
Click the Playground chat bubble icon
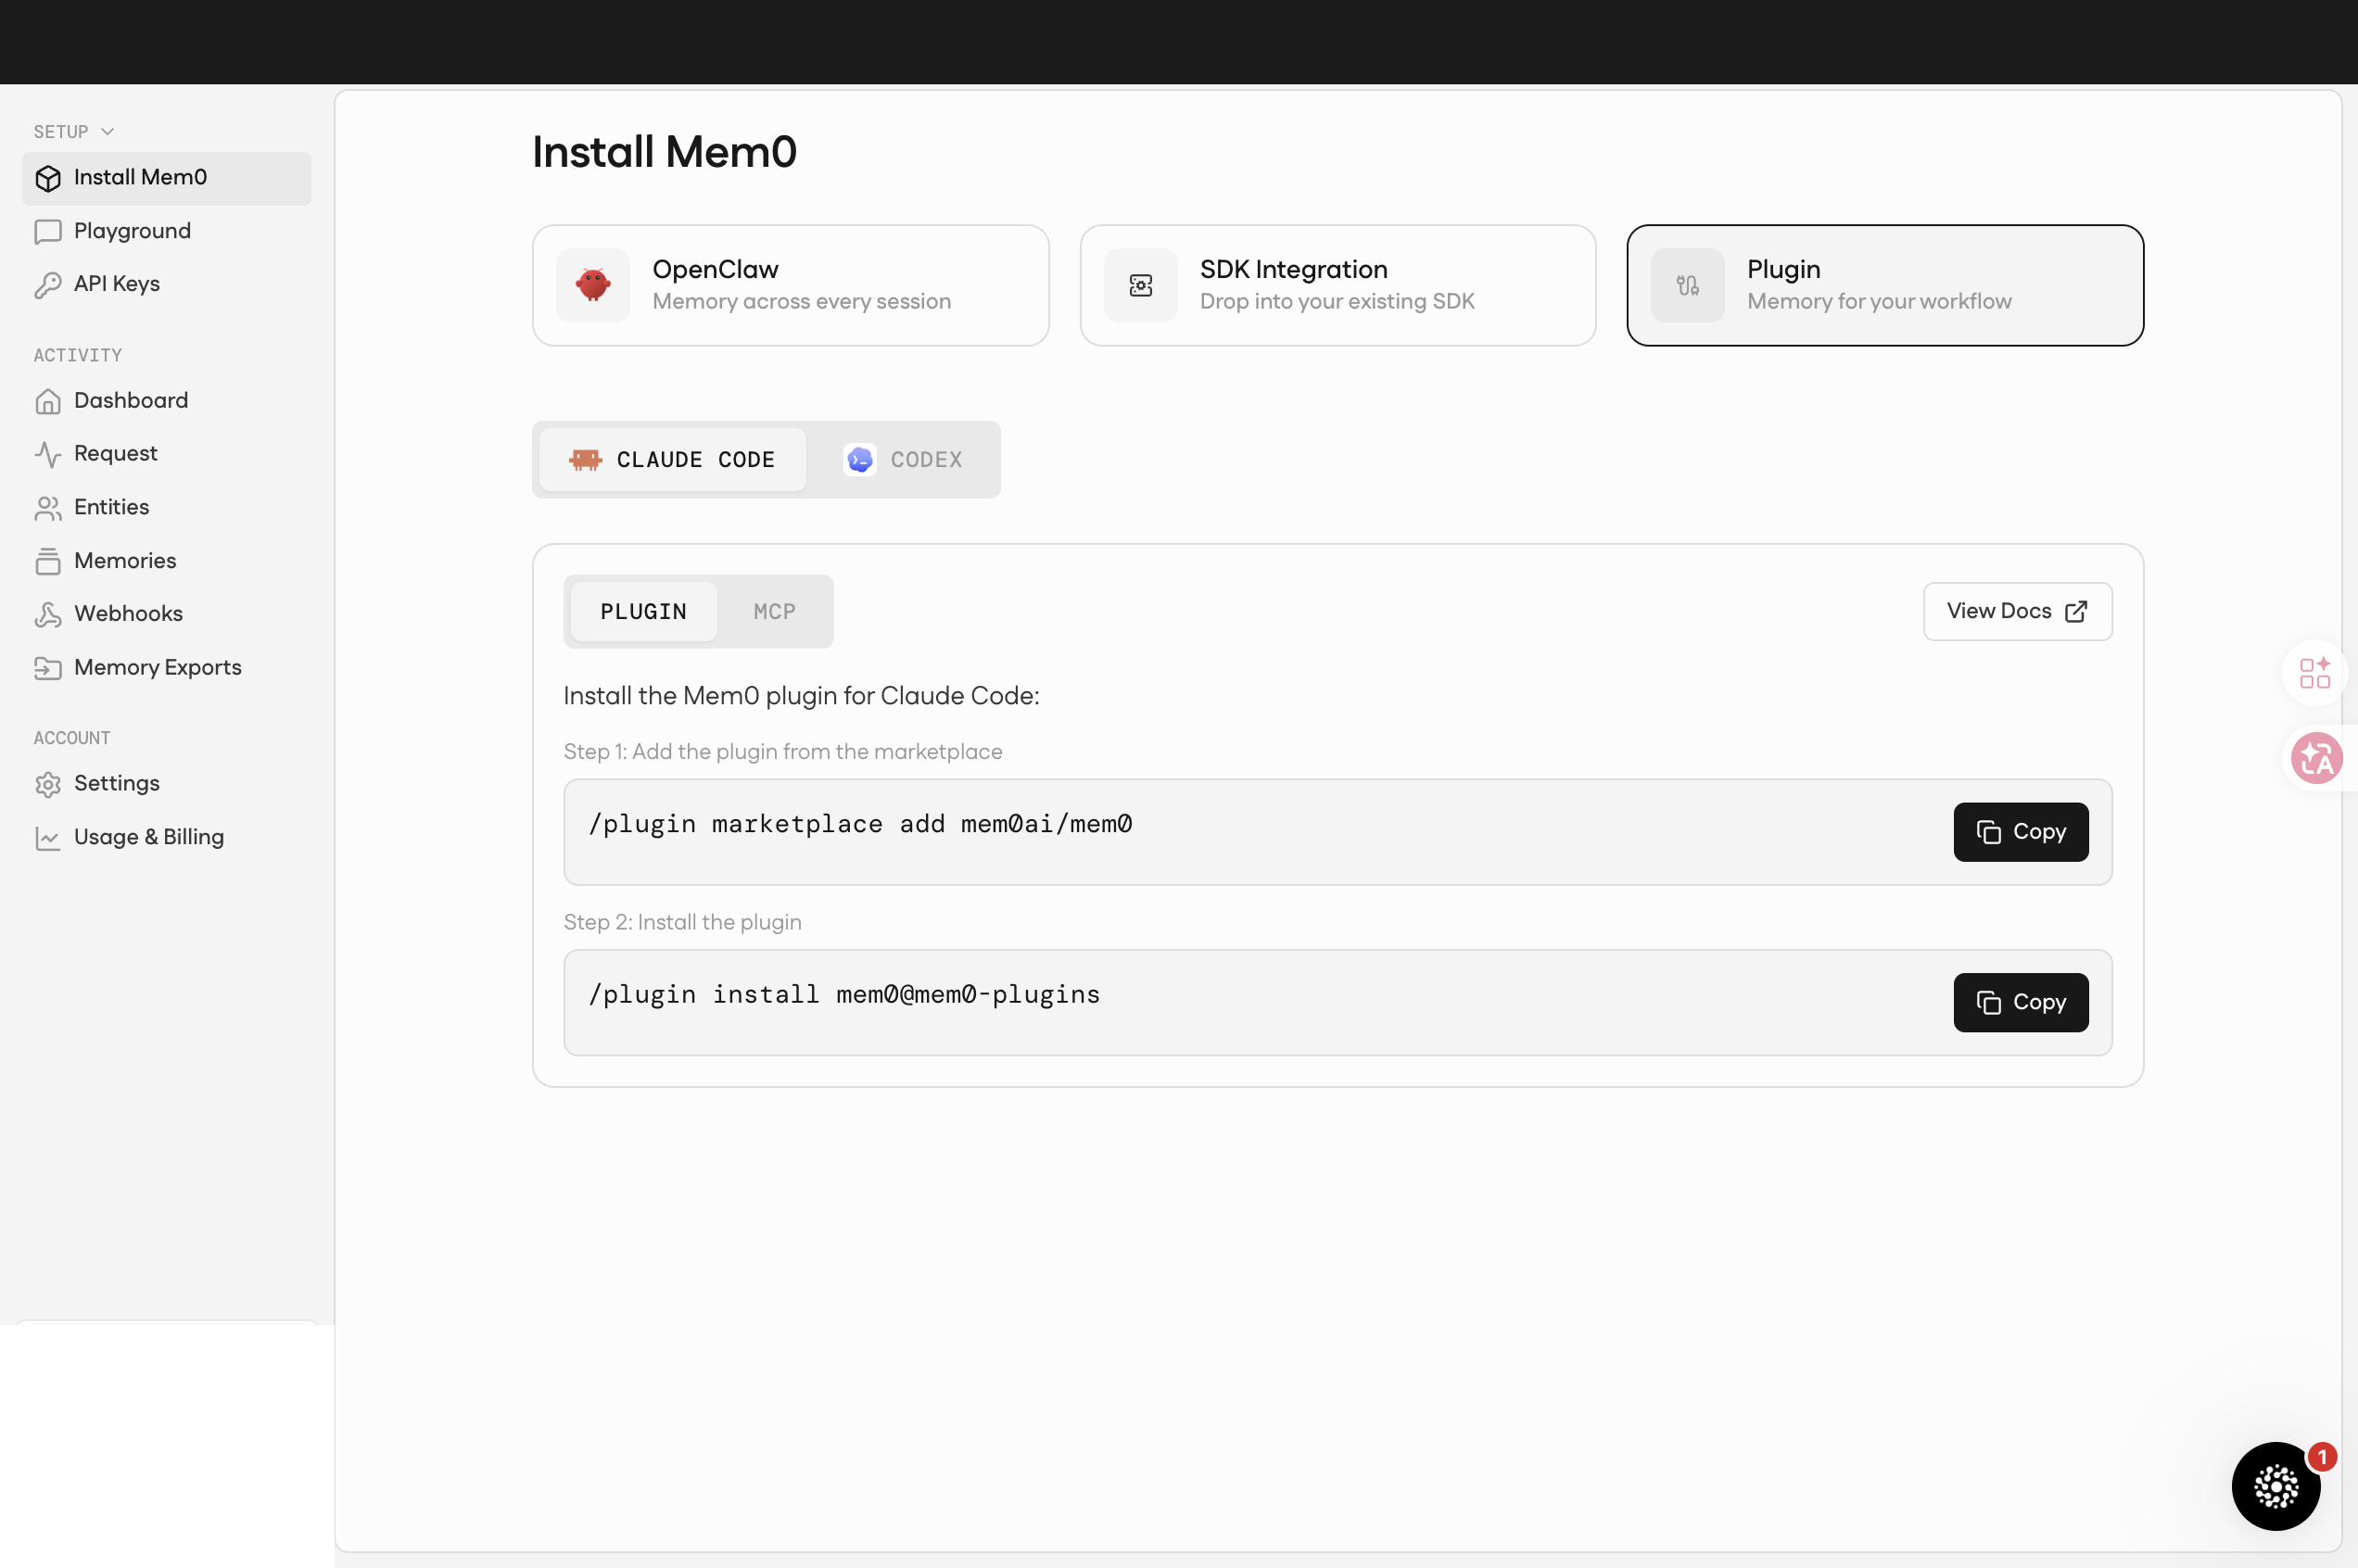pyautogui.click(x=47, y=231)
